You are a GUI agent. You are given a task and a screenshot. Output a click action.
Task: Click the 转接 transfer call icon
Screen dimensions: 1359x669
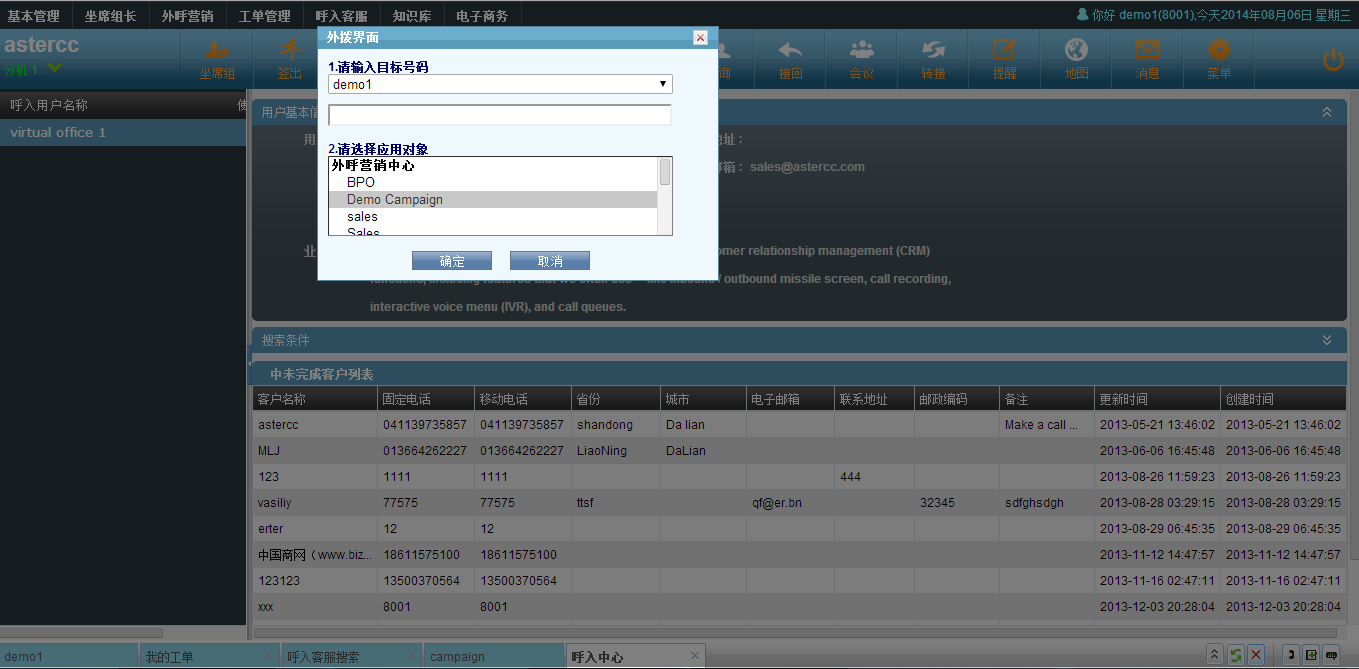tap(933, 59)
